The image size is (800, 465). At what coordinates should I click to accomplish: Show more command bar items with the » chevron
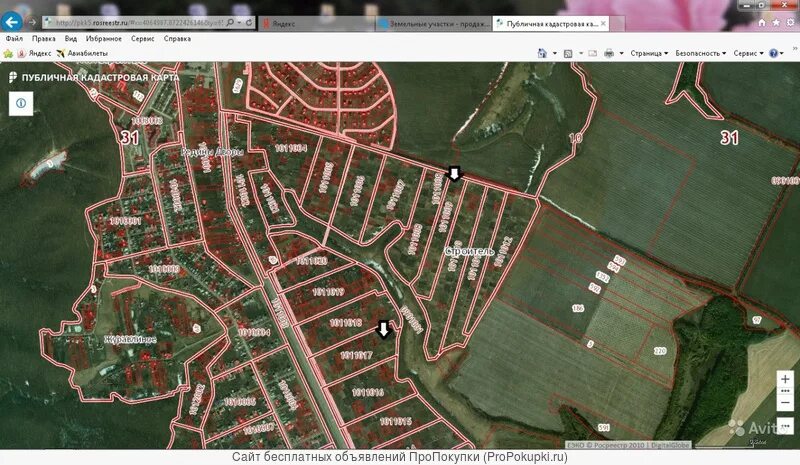(x=795, y=48)
